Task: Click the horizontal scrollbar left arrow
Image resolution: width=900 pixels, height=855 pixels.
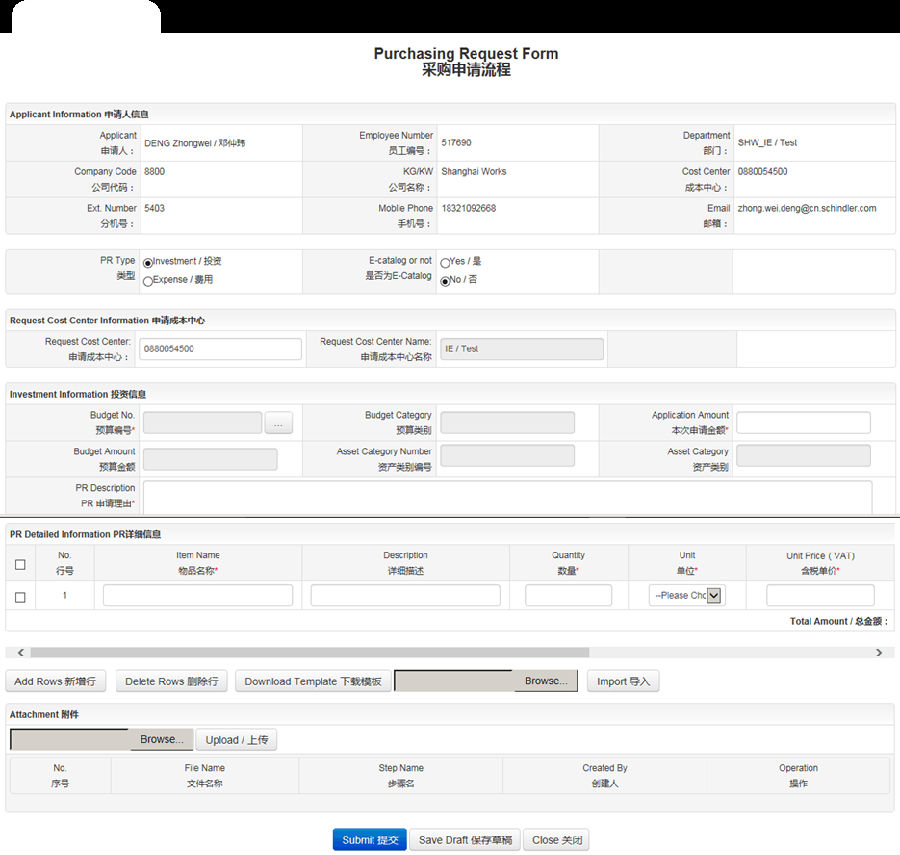Action: (21, 652)
